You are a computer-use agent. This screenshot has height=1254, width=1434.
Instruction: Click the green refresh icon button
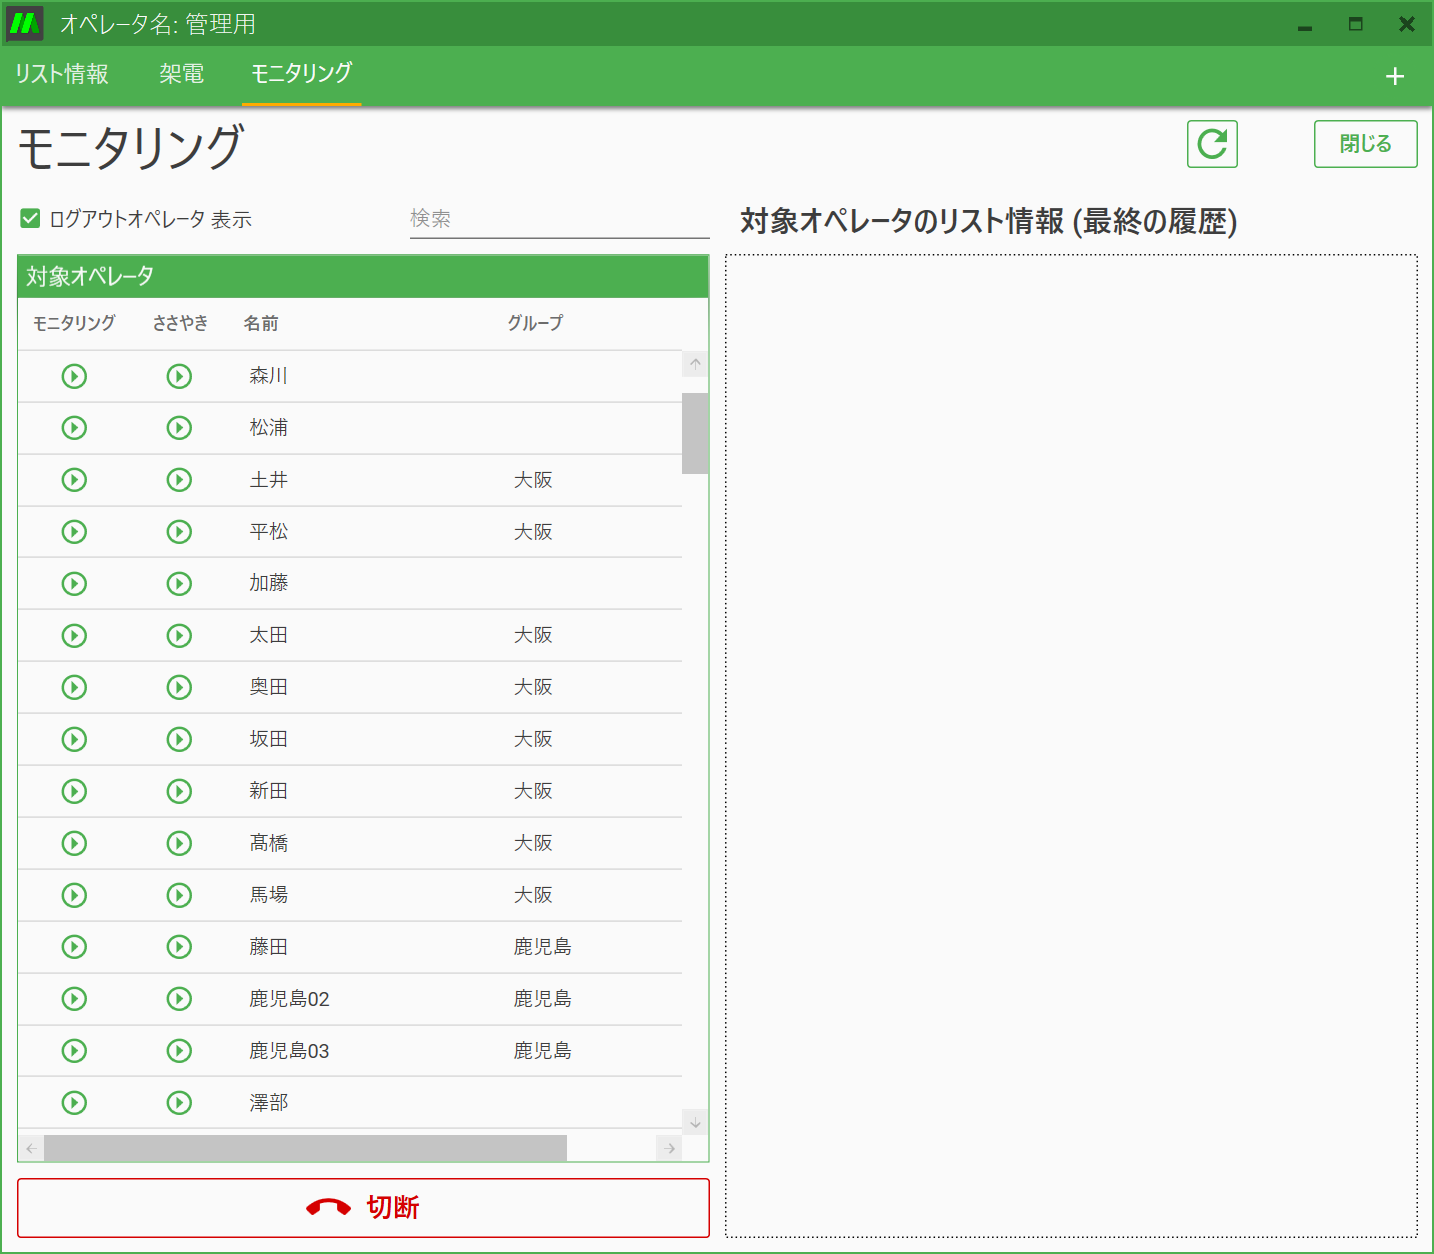(1212, 144)
